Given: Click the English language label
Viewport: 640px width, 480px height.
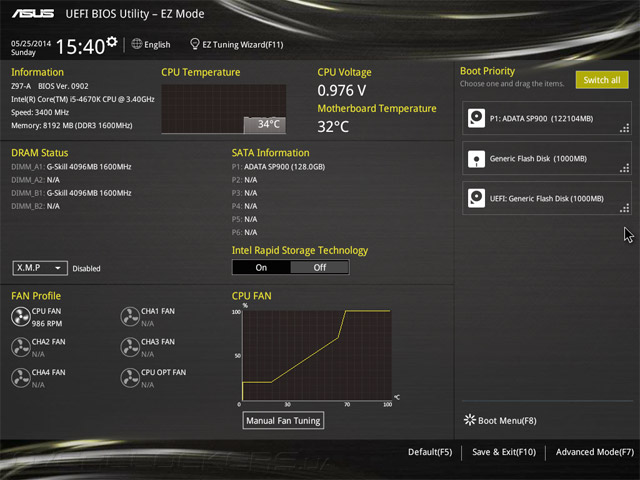Looking at the screenshot, I should (157, 44).
